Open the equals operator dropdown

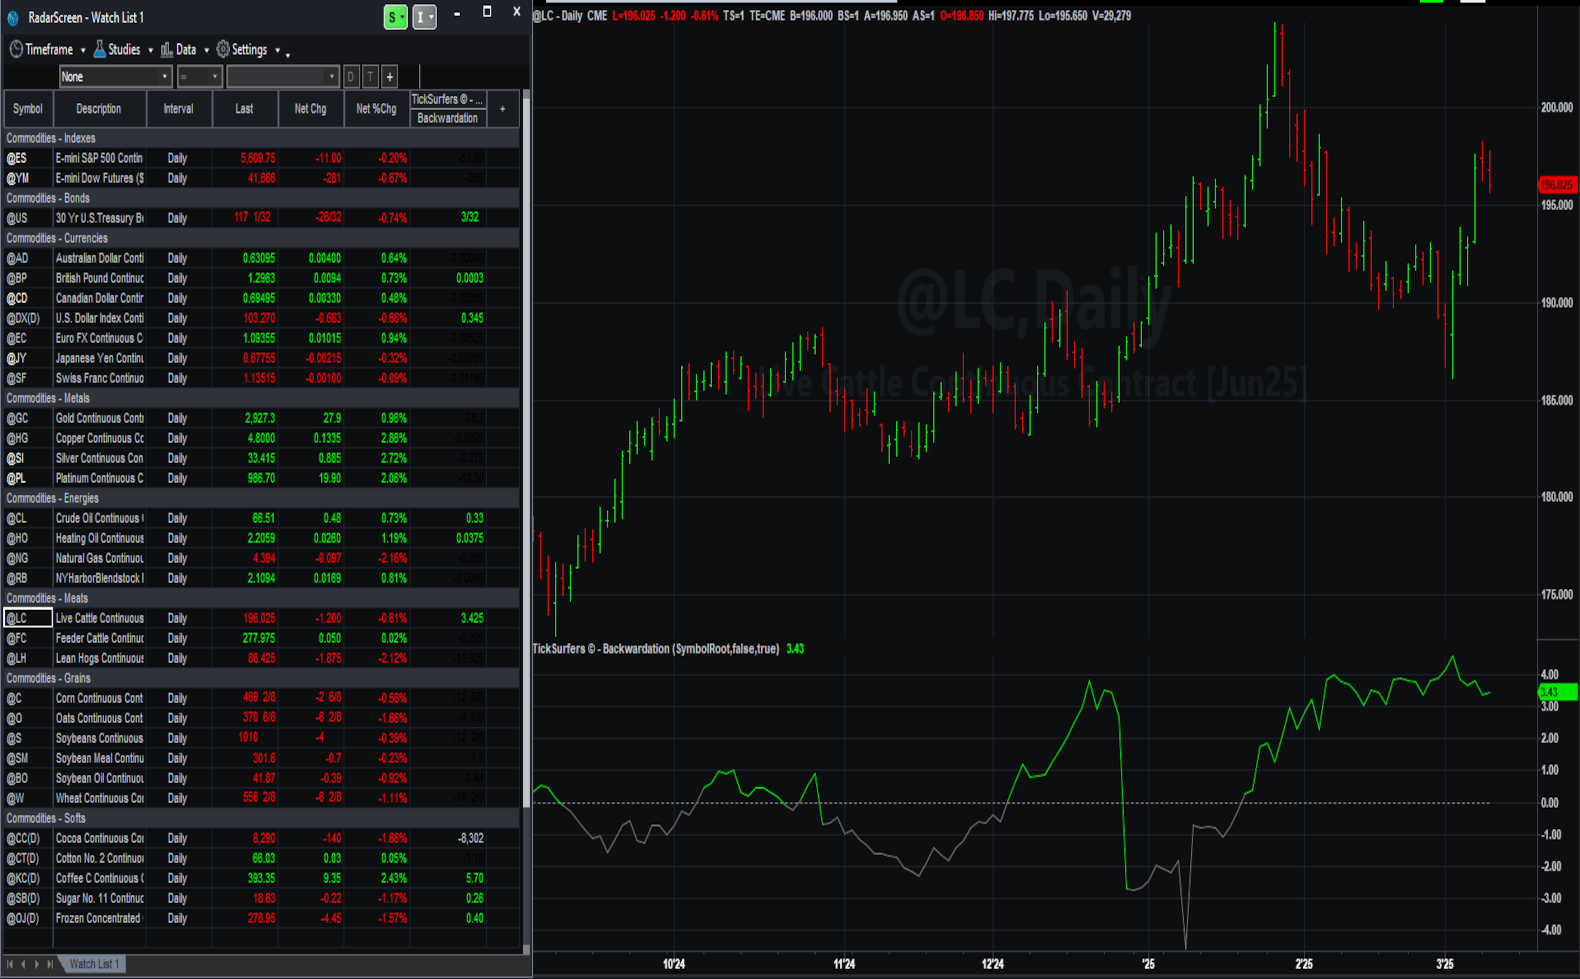pyautogui.click(x=198, y=77)
